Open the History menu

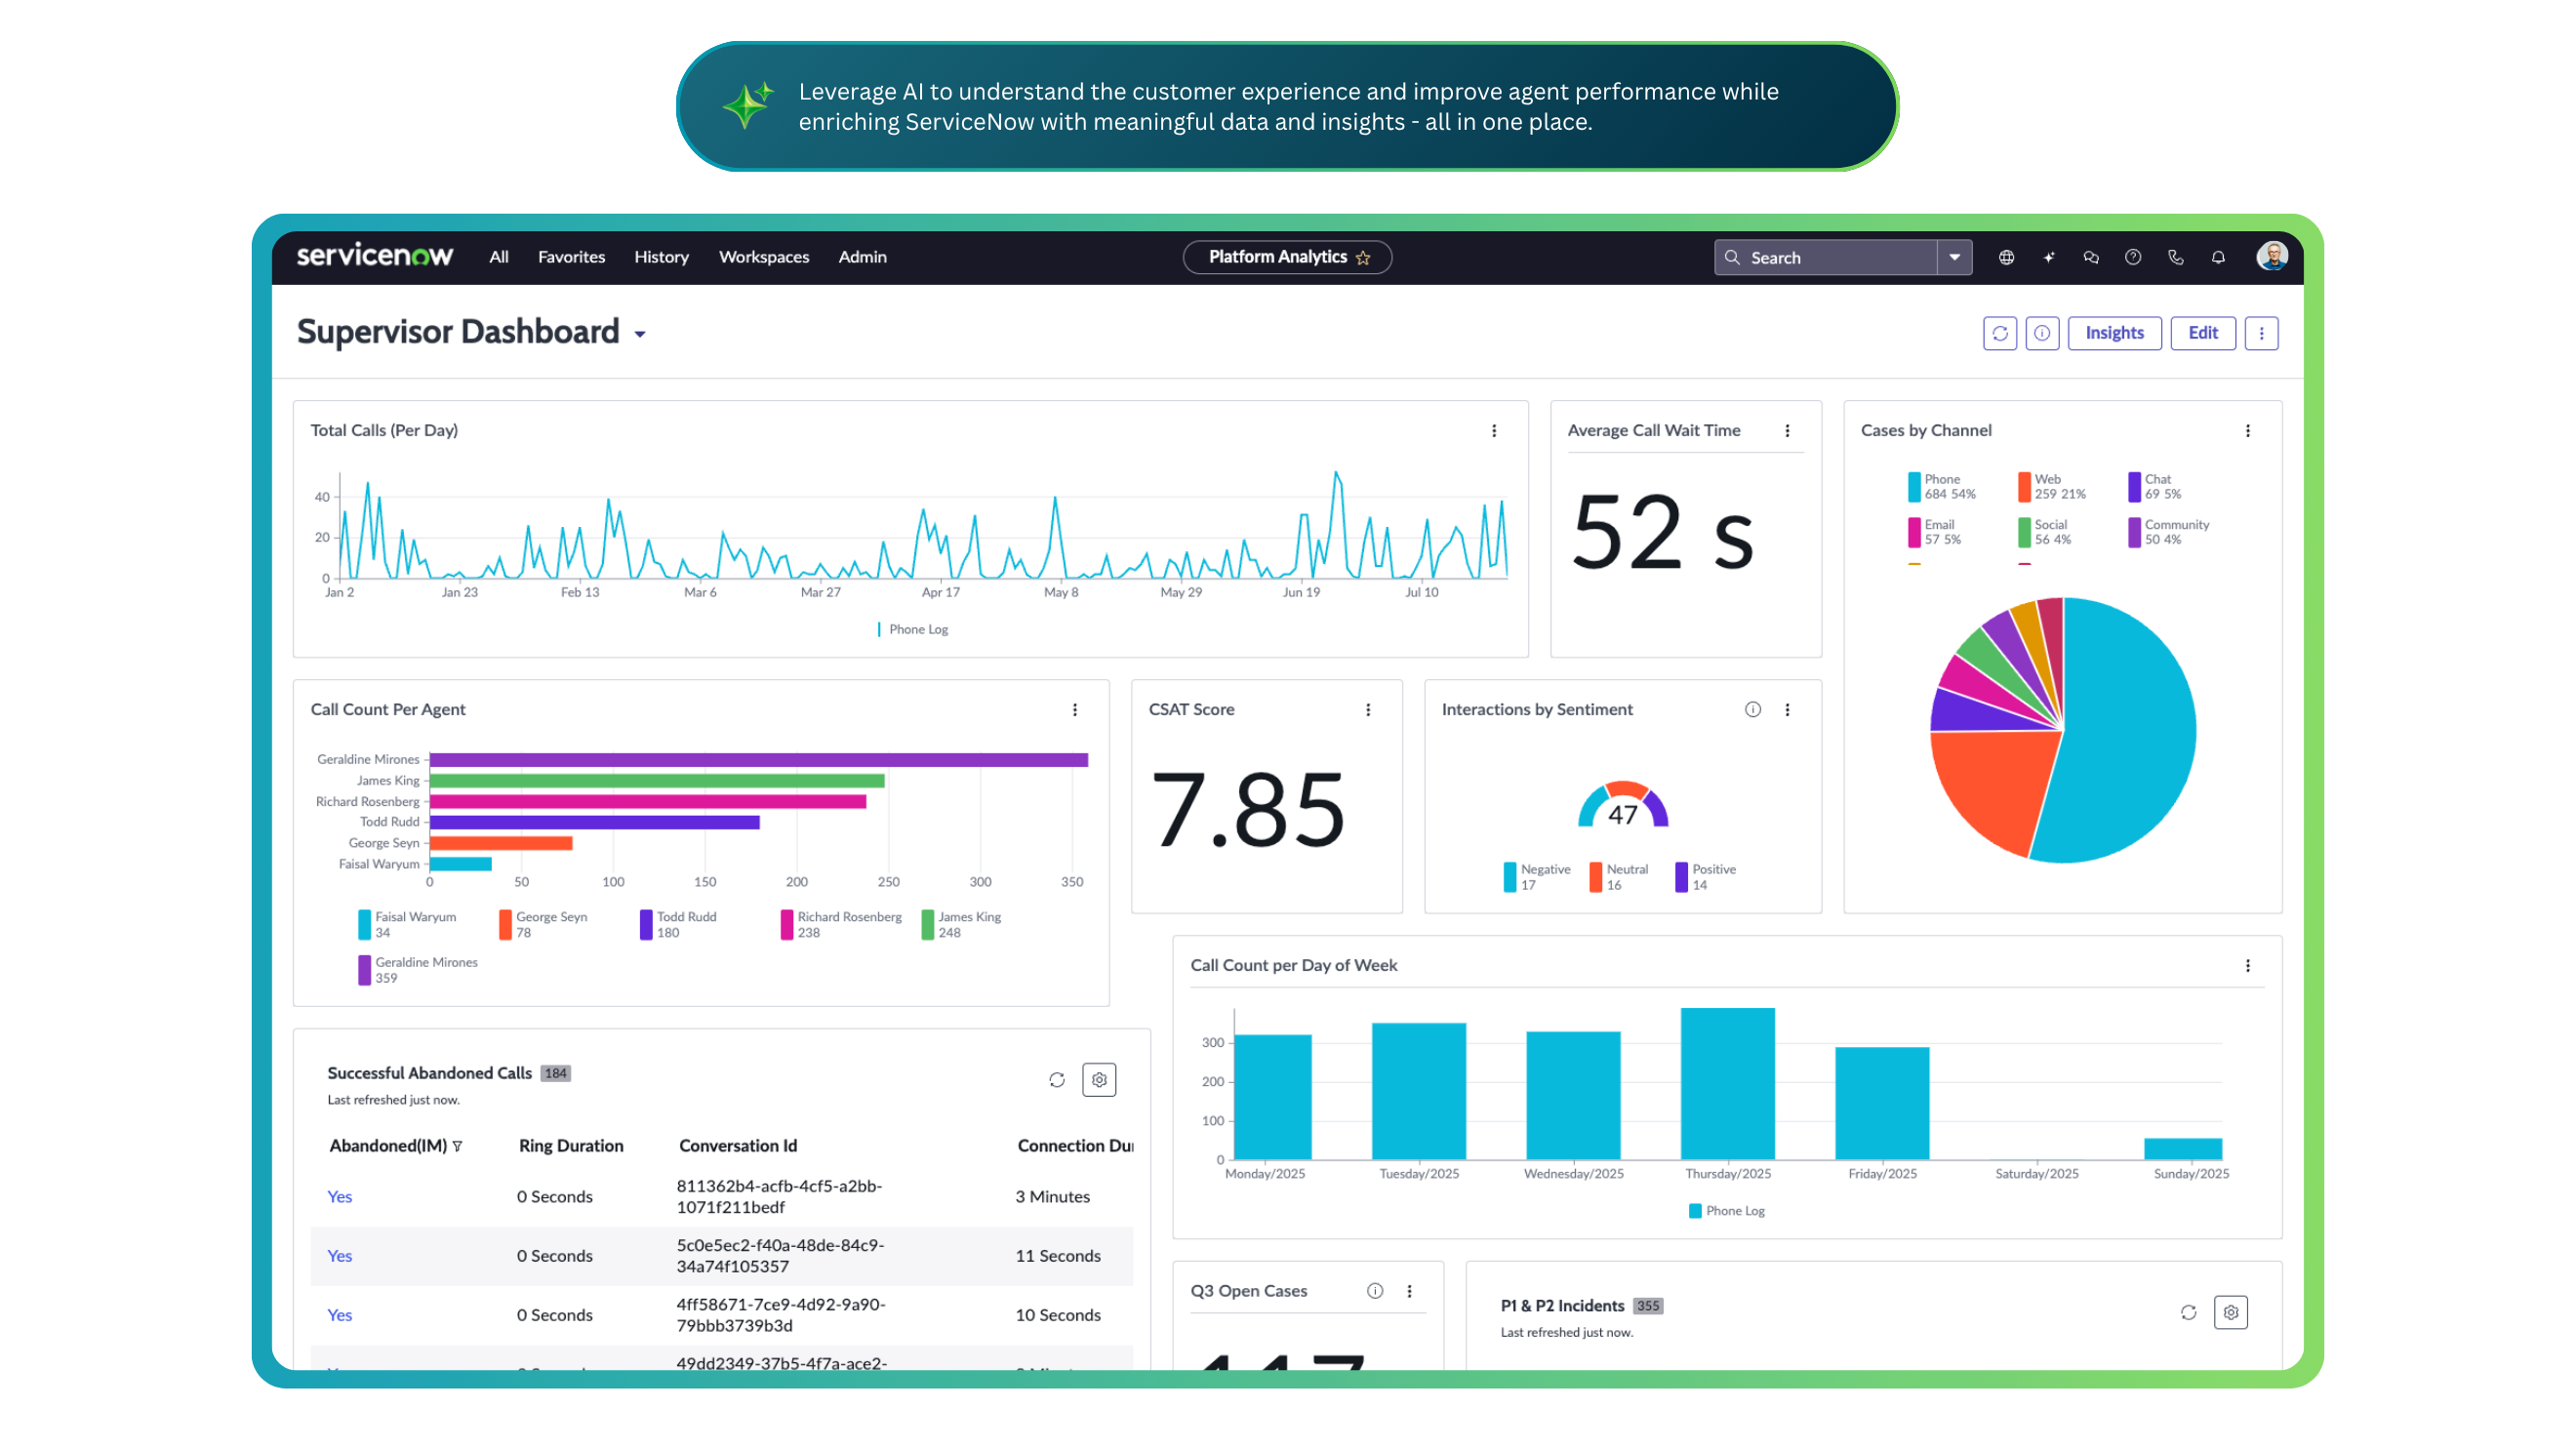661,257
